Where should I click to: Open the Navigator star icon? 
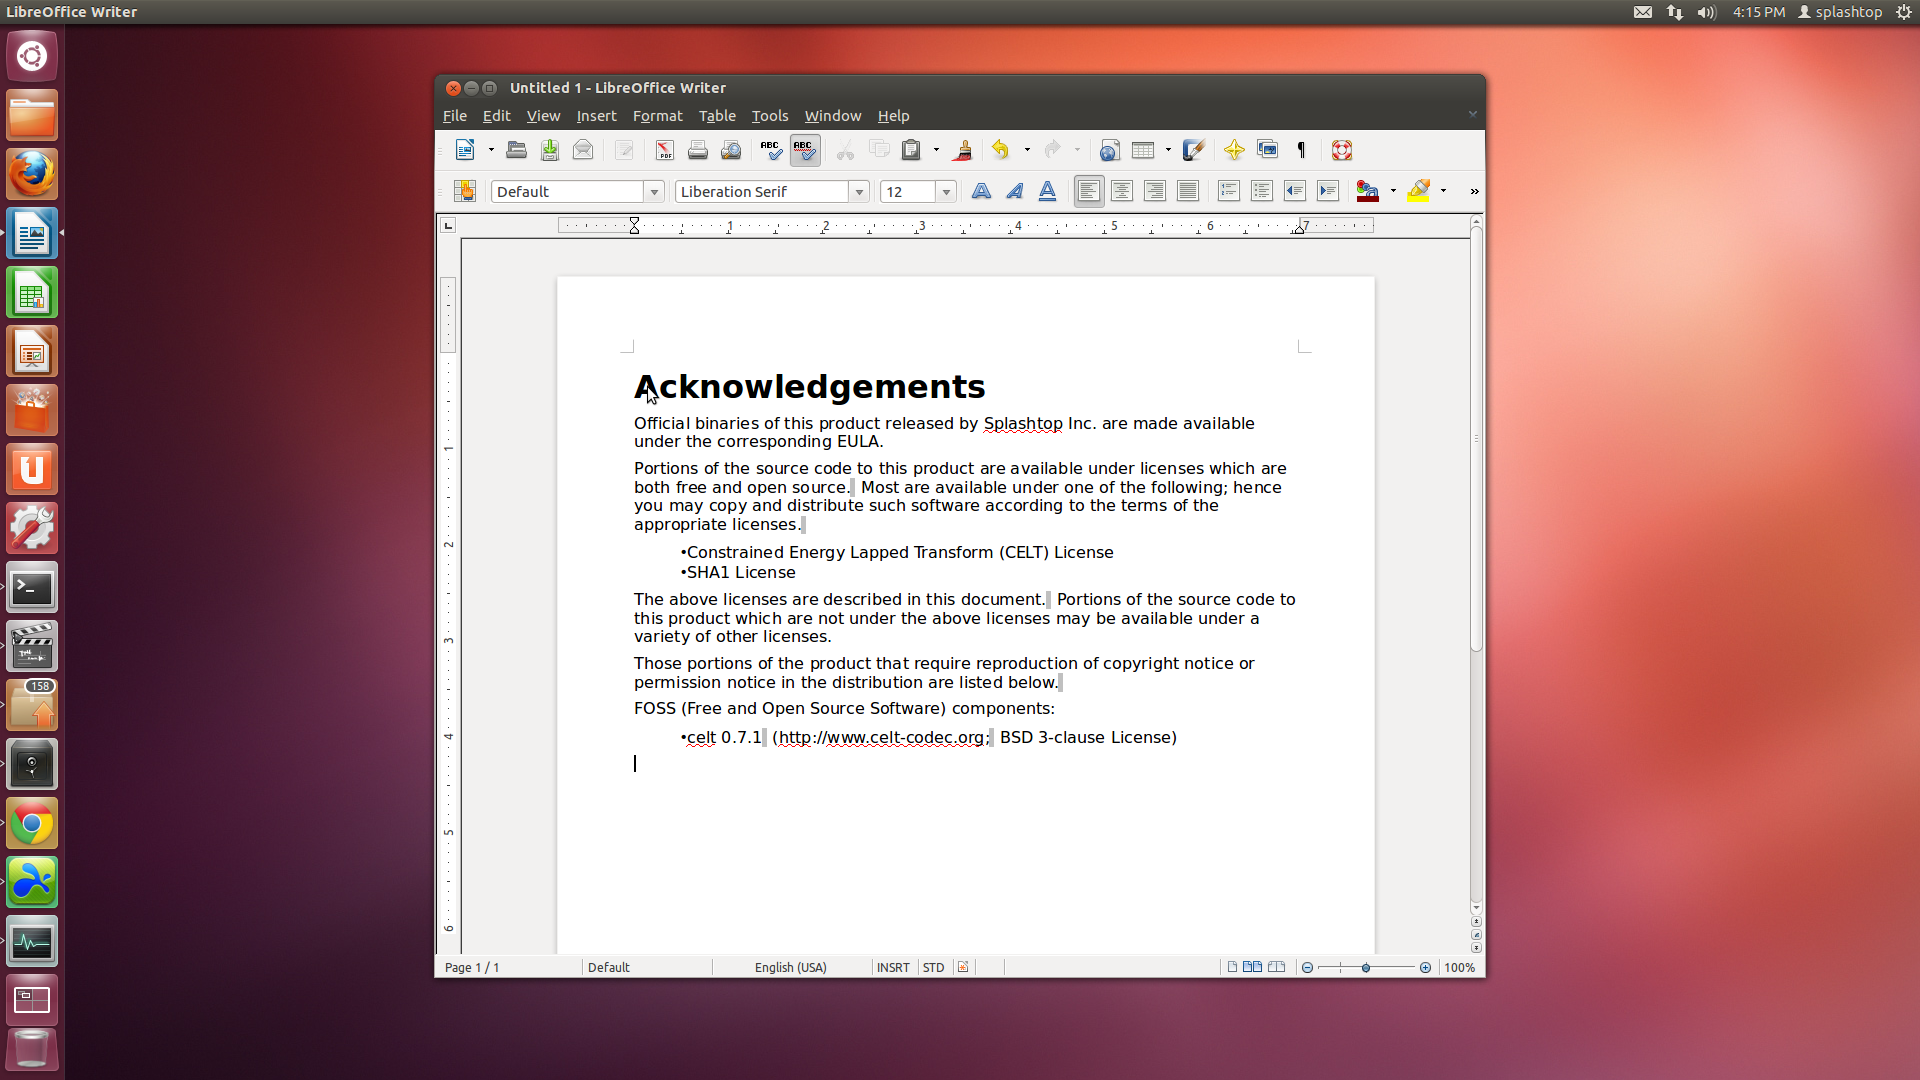click(x=1234, y=150)
